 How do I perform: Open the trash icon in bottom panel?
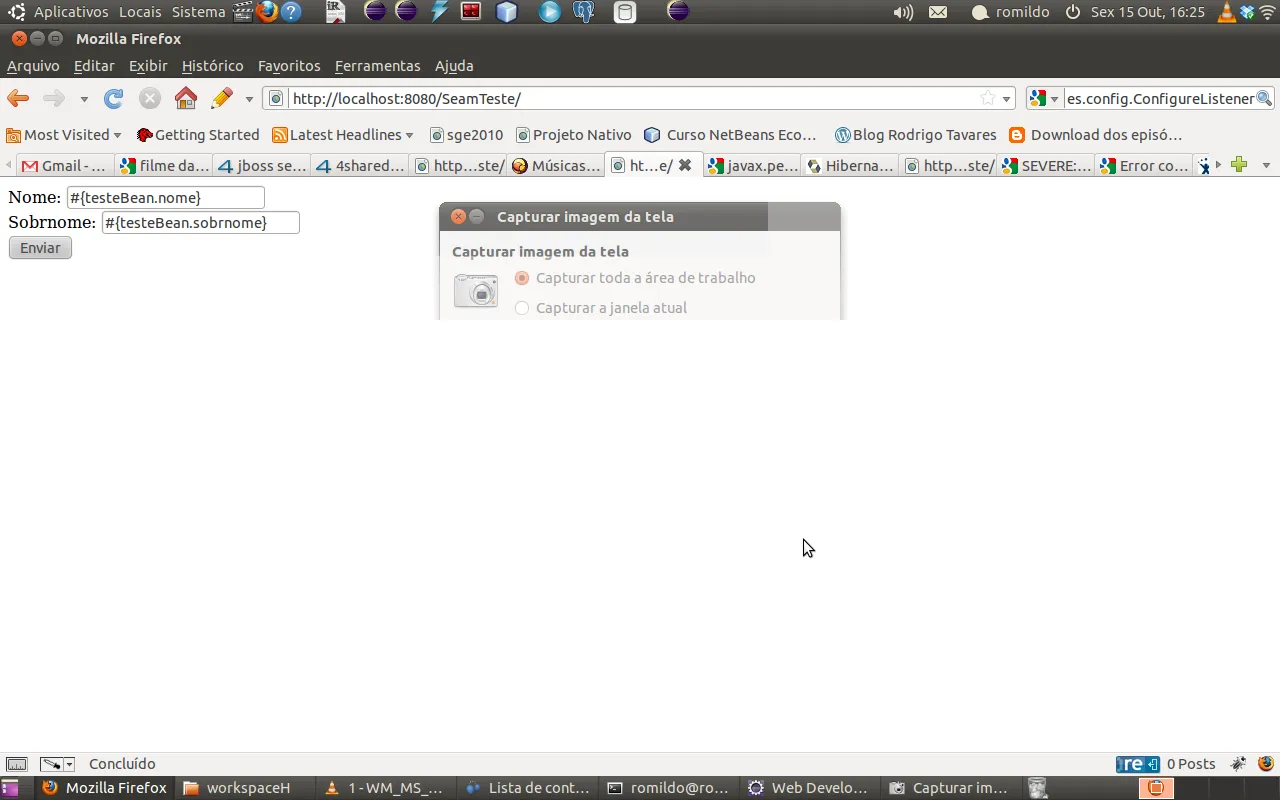[1037, 788]
